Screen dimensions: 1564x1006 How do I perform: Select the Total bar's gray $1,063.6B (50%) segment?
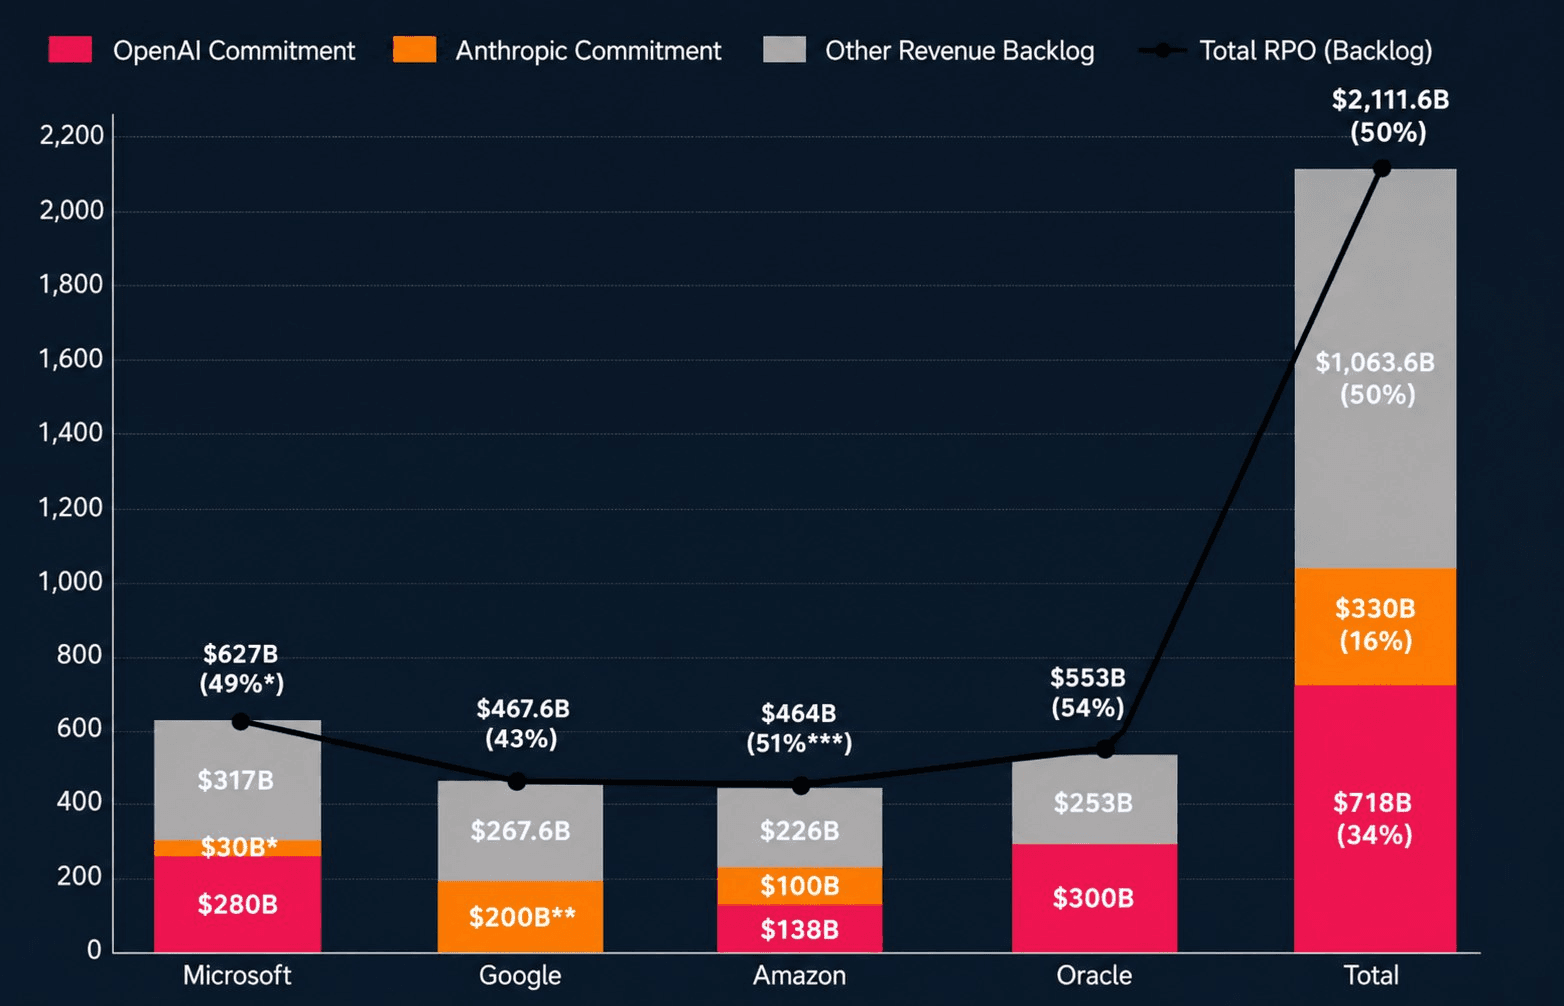pyautogui.click(x=1375, y=368)
